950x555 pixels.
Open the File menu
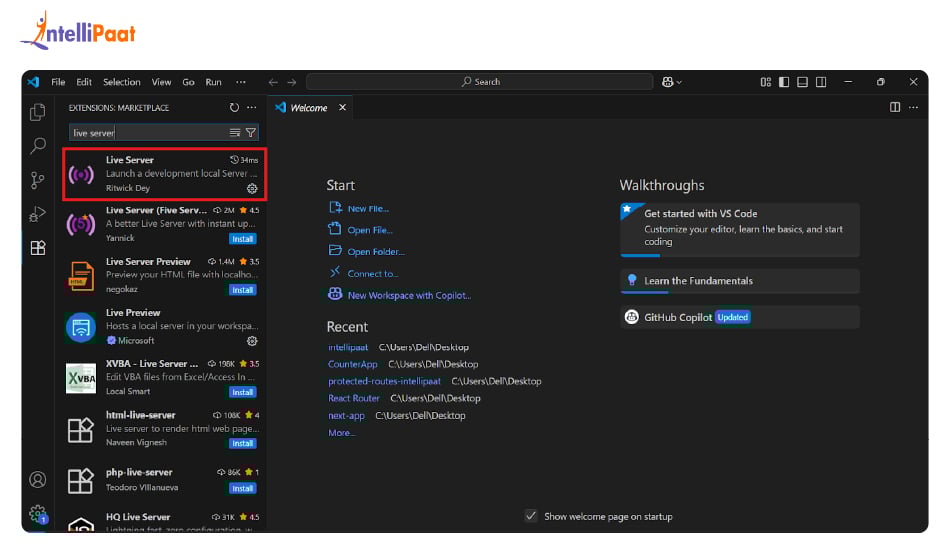(x=58, y=82)
